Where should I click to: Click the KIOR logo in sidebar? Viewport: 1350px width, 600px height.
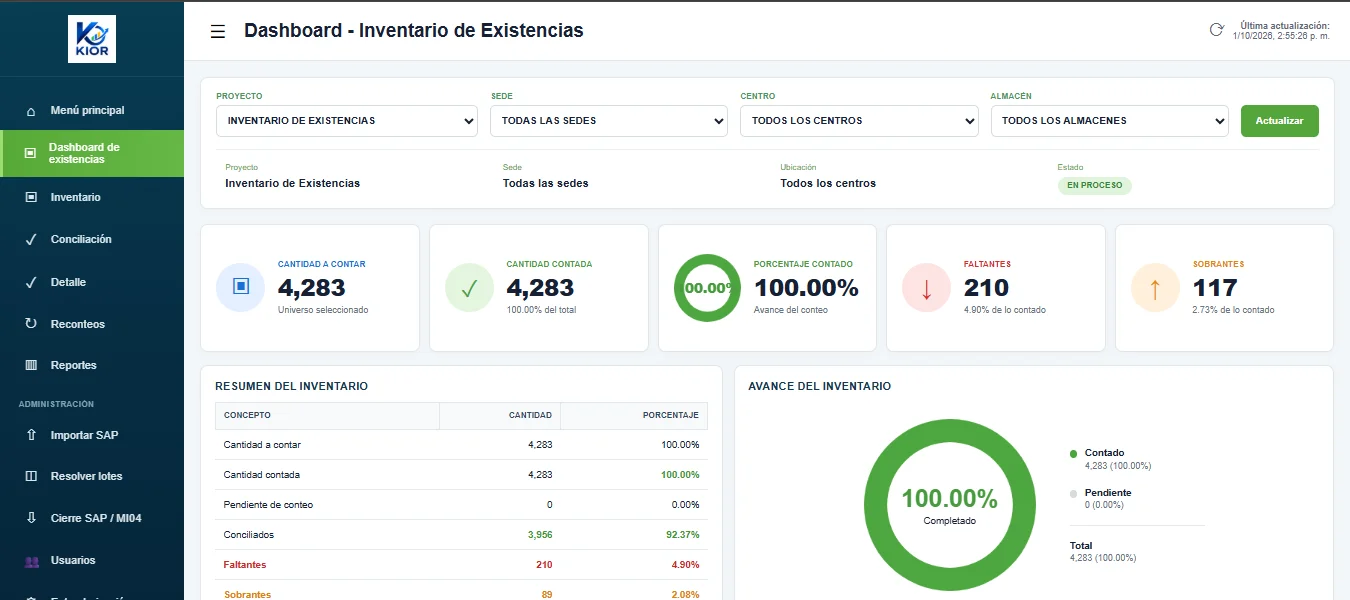point(92,39)
